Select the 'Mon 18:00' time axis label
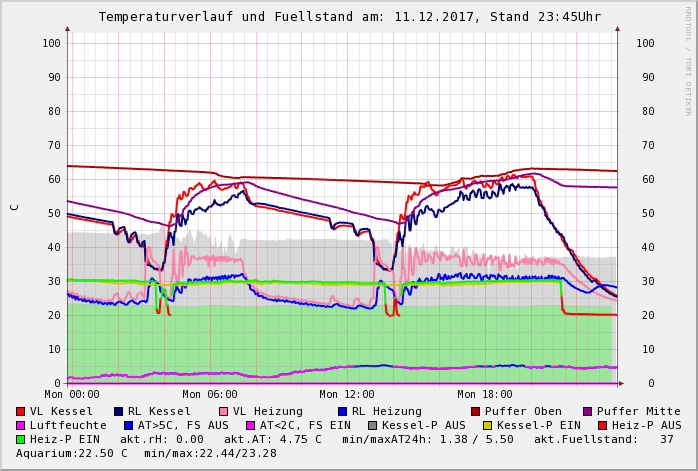The height and width of the screenshot is (471, 698). [x=485, y=395]
